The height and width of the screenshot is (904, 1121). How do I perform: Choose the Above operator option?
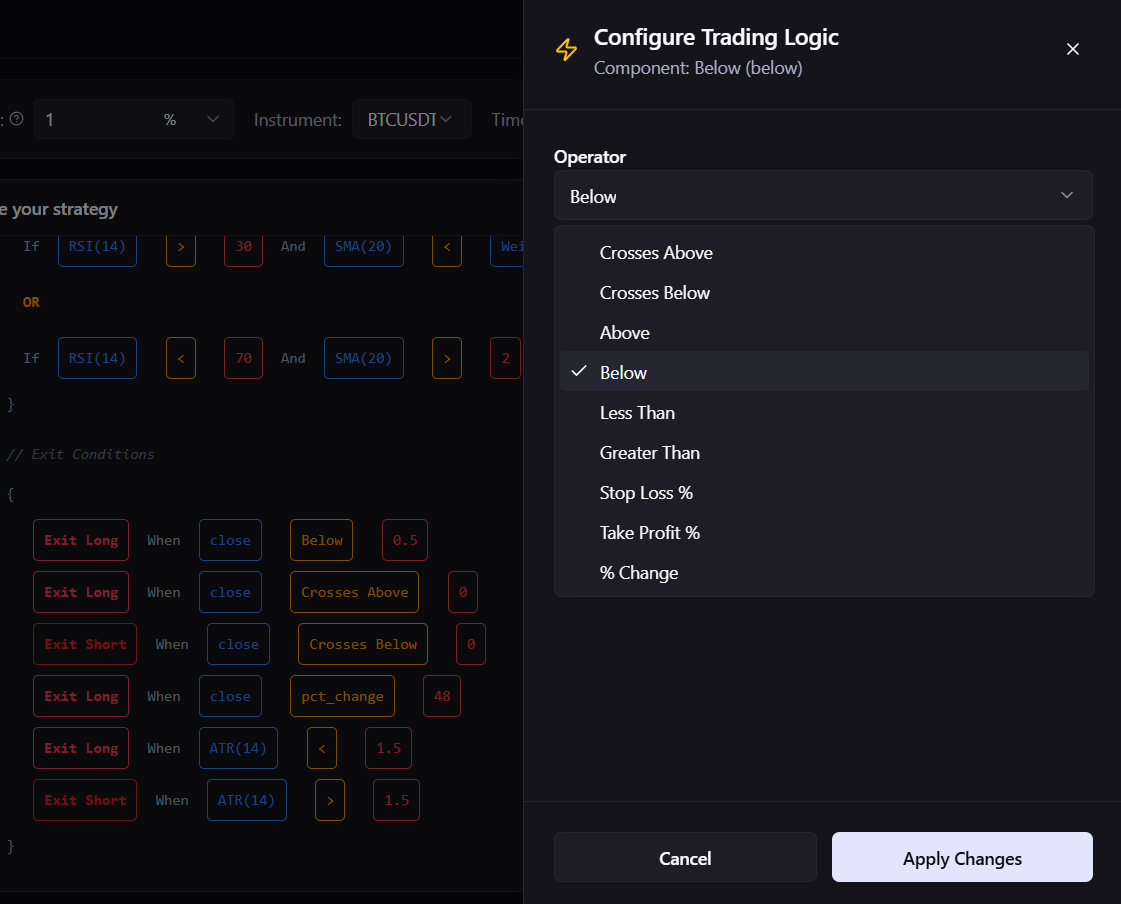pos(824,333)
